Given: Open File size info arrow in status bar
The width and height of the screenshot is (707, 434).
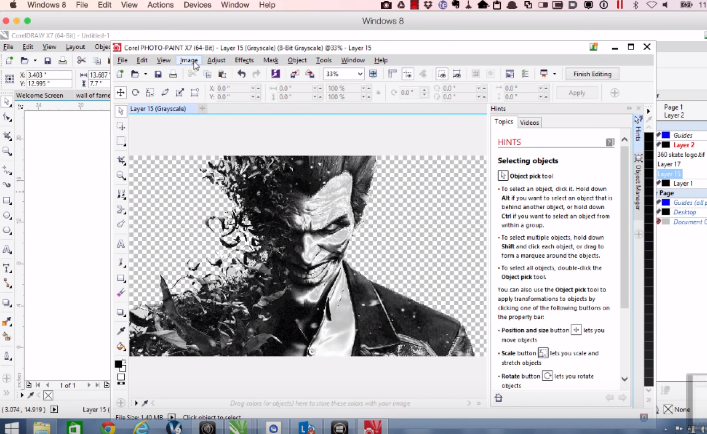Looking at the screenshot, I should (x=171, y=417).
